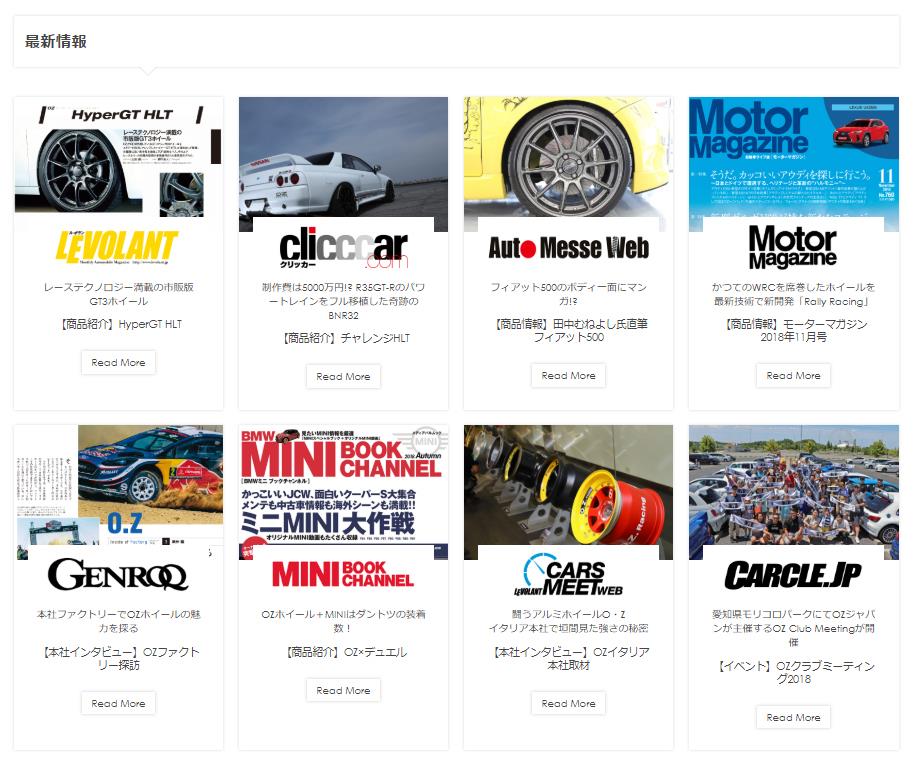Open the white Nissan GT-R photo
Image resolution: width=913 pixels, height=759 pixels.
[344, 157]
